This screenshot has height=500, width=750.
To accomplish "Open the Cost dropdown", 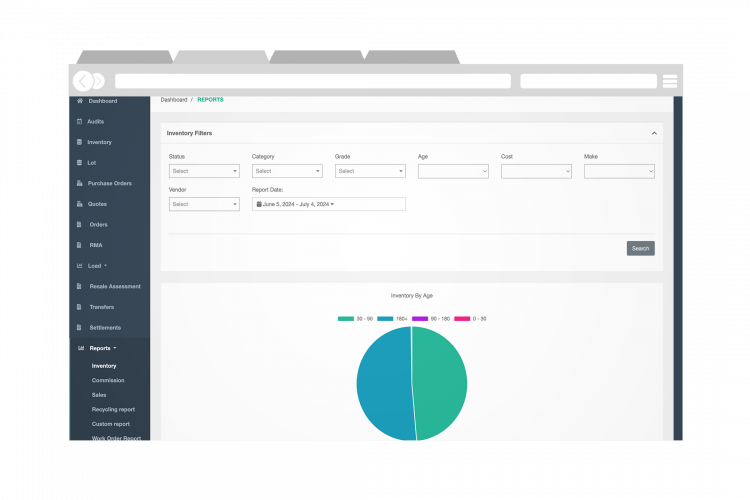I will coord(536,171).
